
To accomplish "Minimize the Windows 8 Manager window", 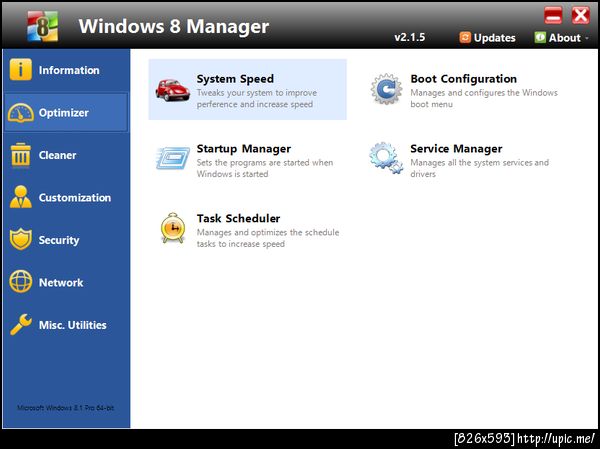I will (553, 16).
